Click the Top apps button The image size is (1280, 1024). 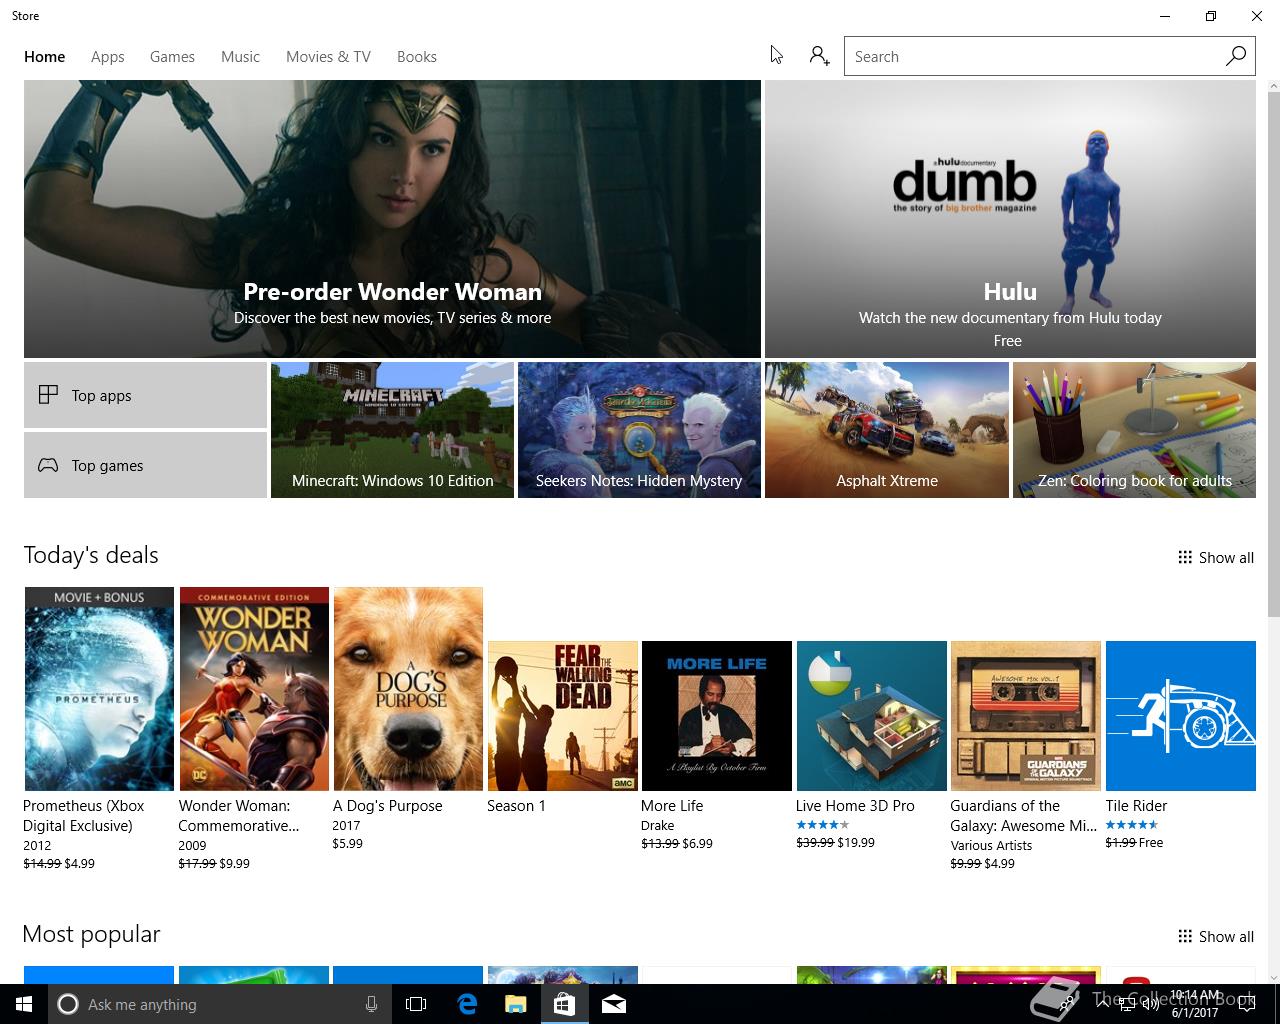145,395
